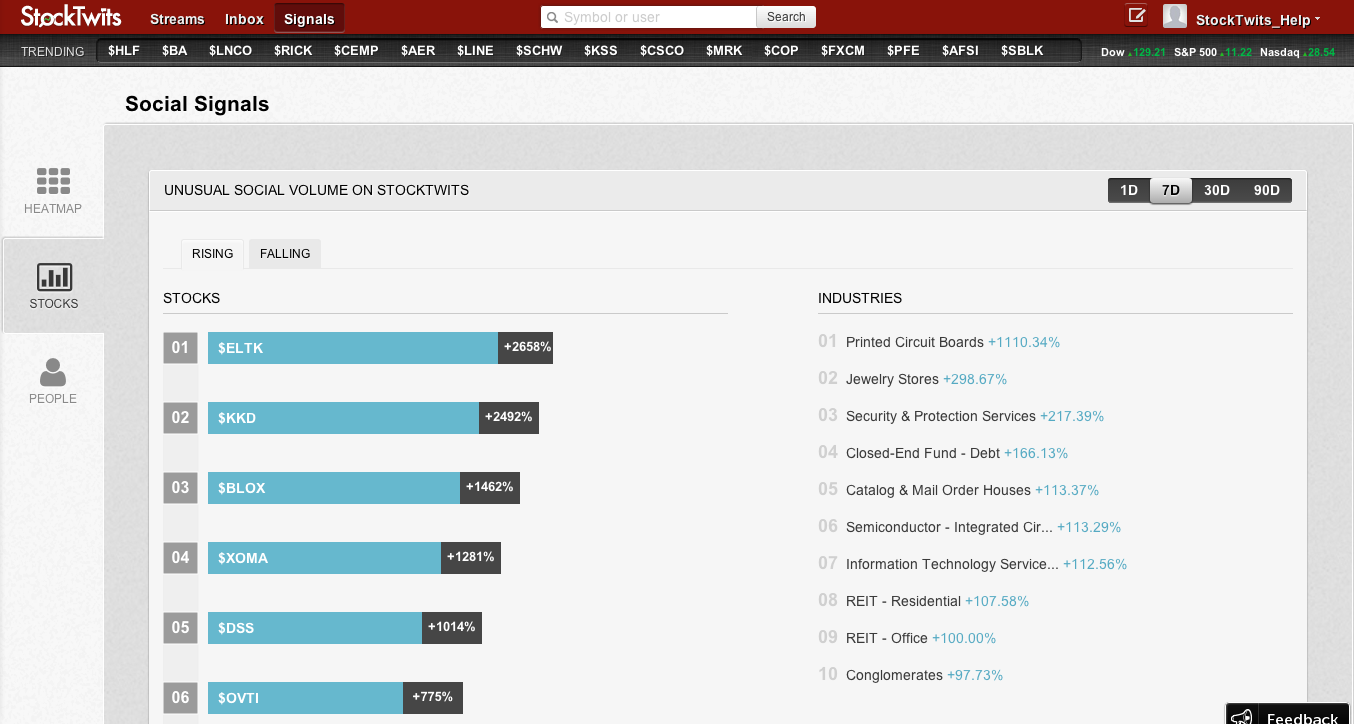Select the Stocks bar chart icon

tap(53, 277)
